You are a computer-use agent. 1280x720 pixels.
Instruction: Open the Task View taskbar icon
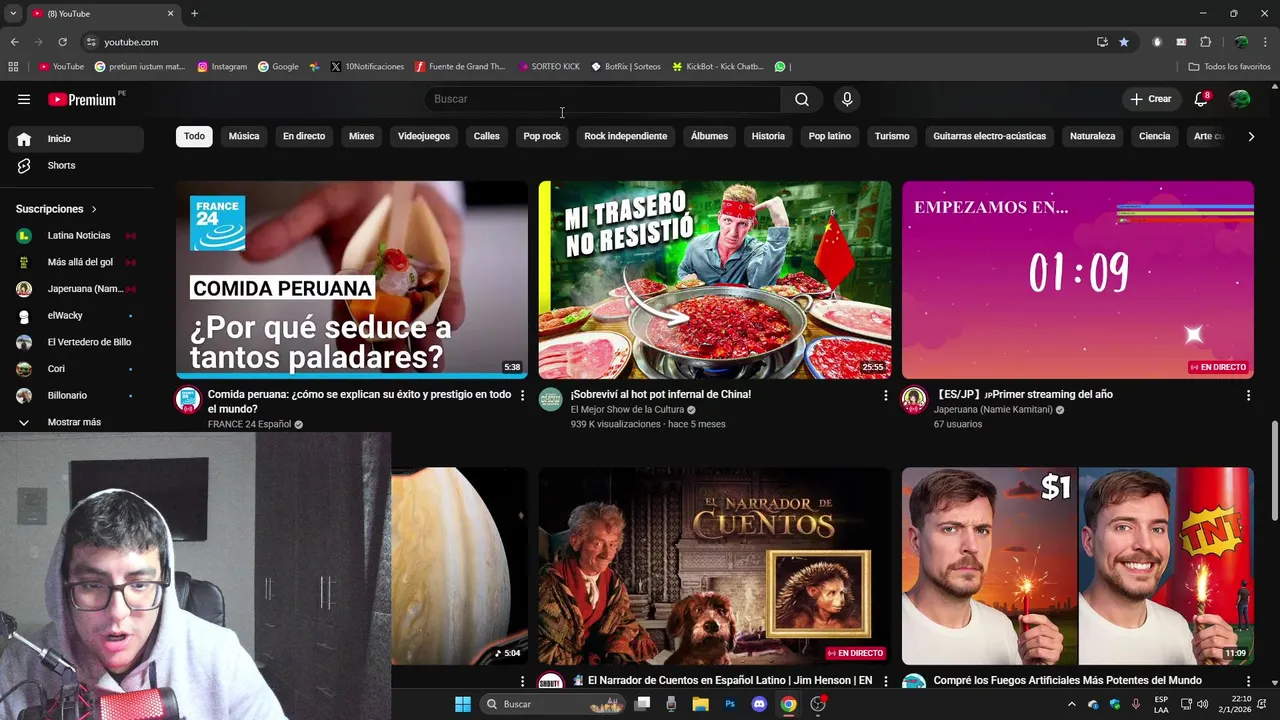coord(643,704)
